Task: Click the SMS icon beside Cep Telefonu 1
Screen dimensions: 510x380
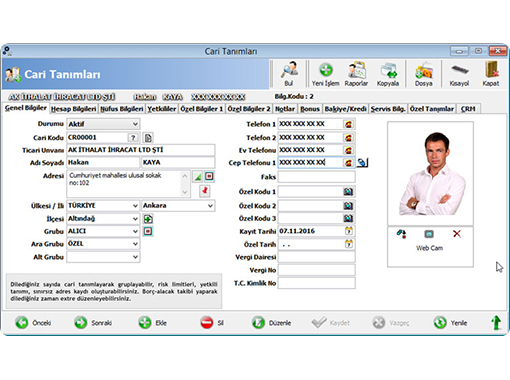Action: pyautogui.click(x=362, y=163)
